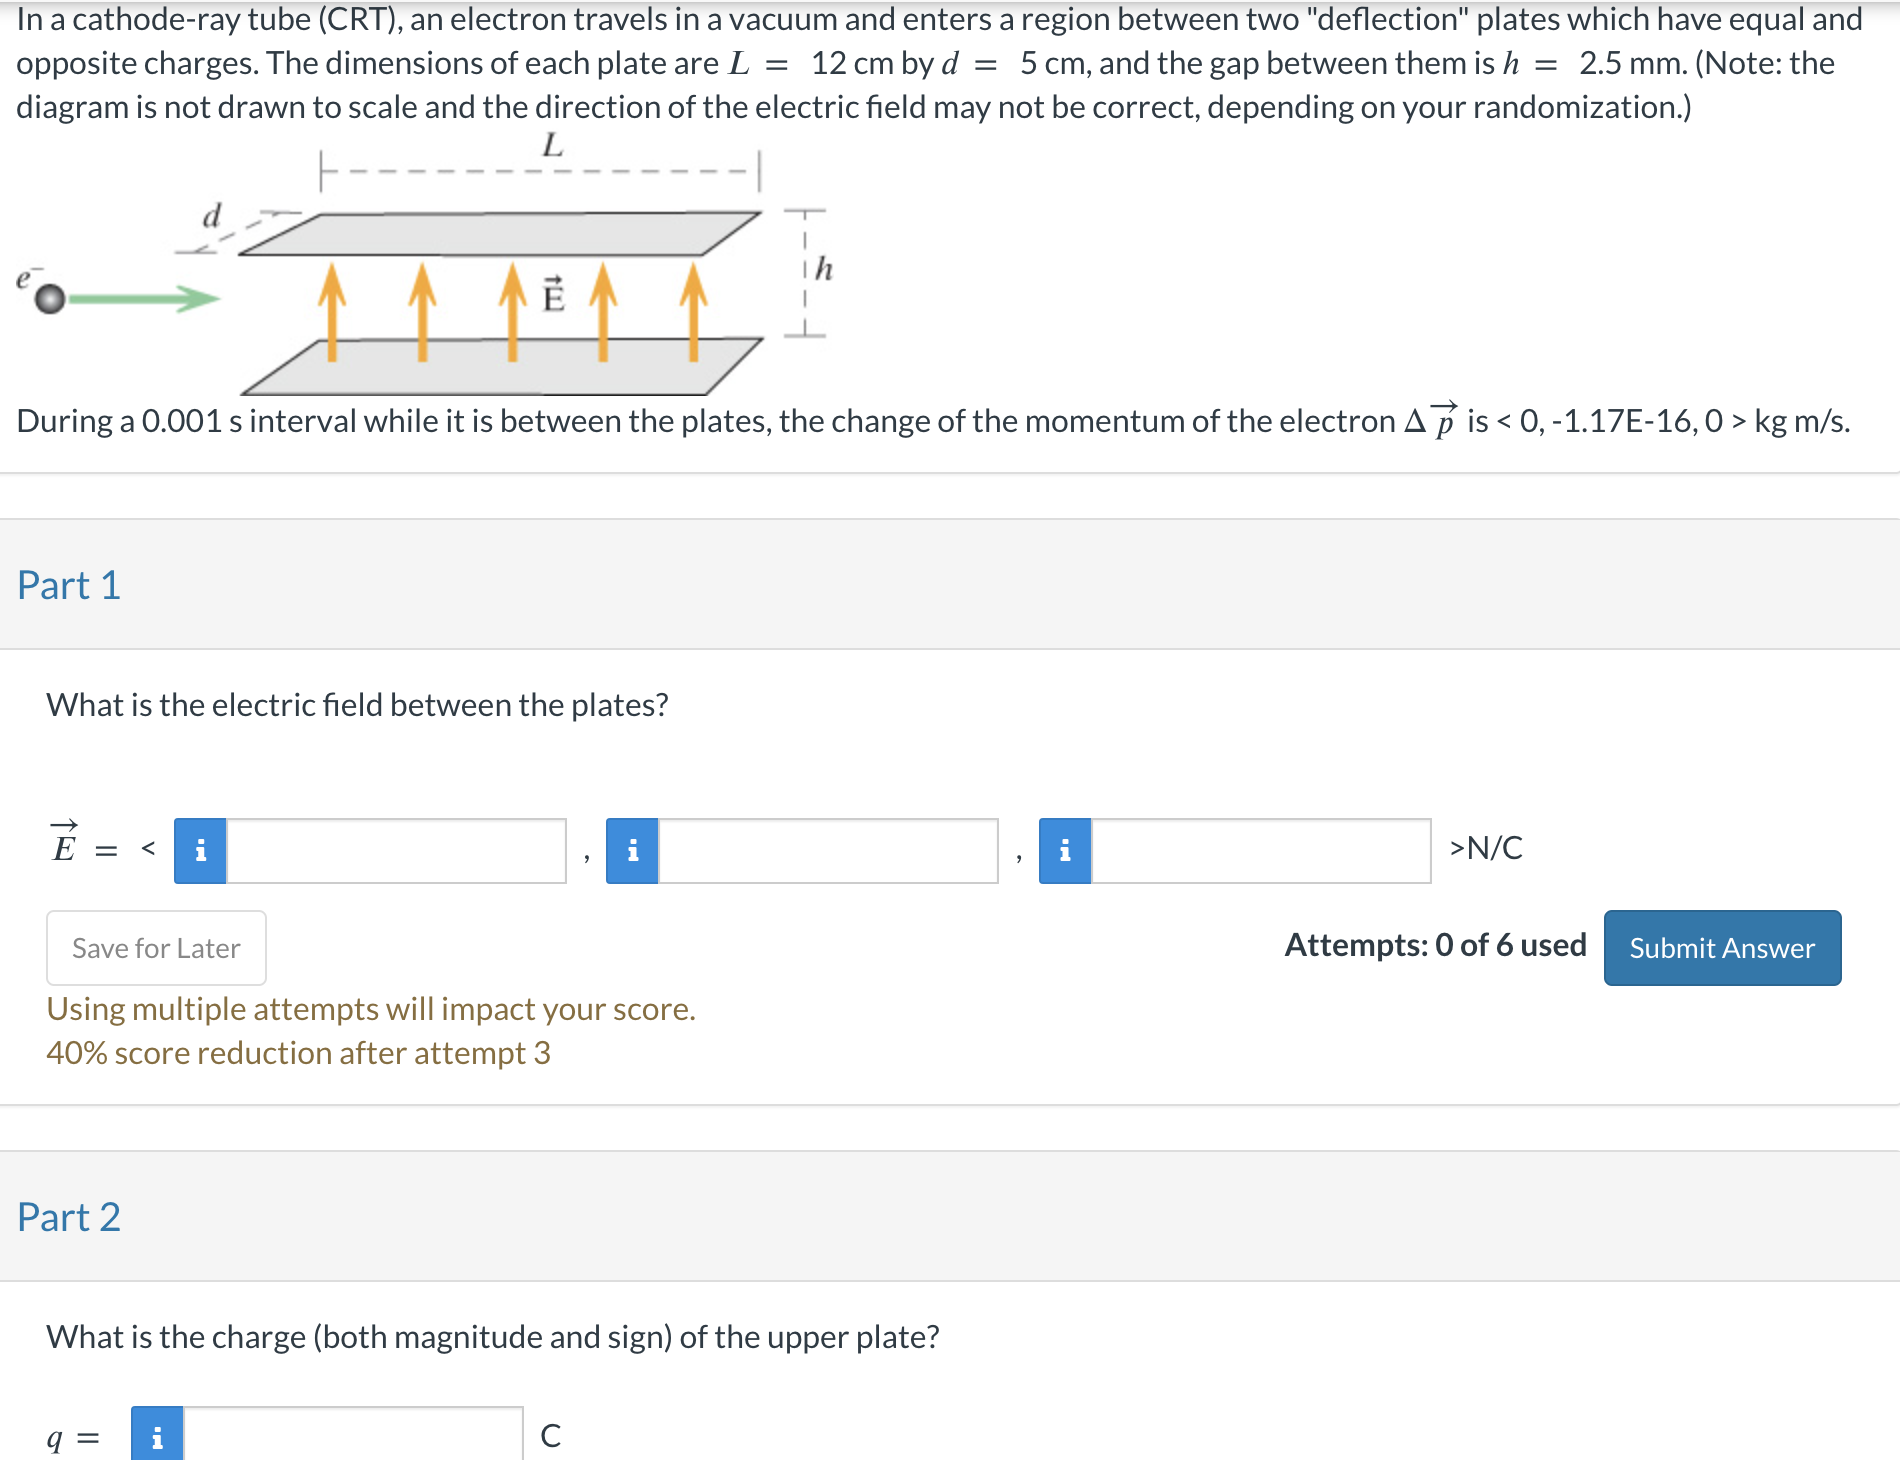Click the upper deflection plate in diagram

(x=500, y=233)
